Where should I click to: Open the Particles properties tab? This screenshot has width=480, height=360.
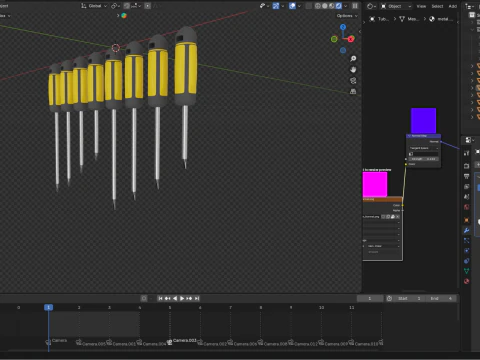point(466,241)
